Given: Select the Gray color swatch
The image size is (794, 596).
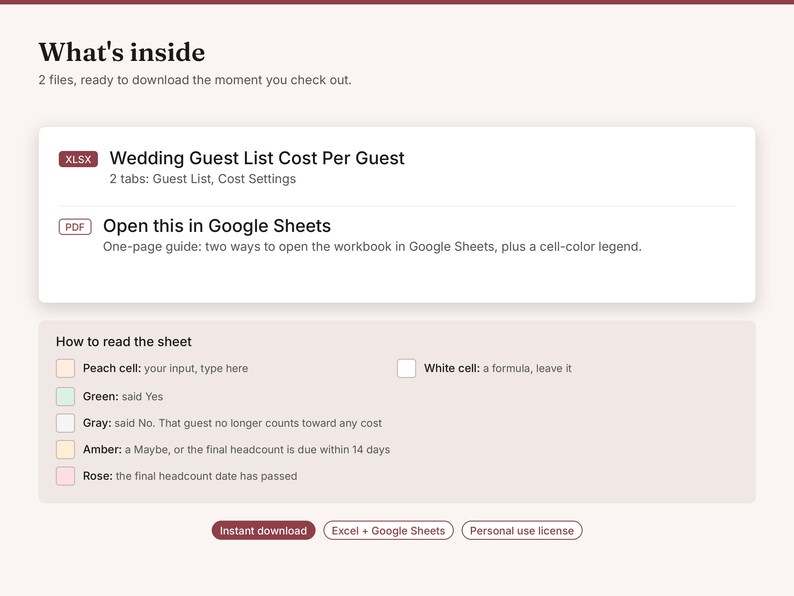Looking at the screenshot, I should click(65, 423).
